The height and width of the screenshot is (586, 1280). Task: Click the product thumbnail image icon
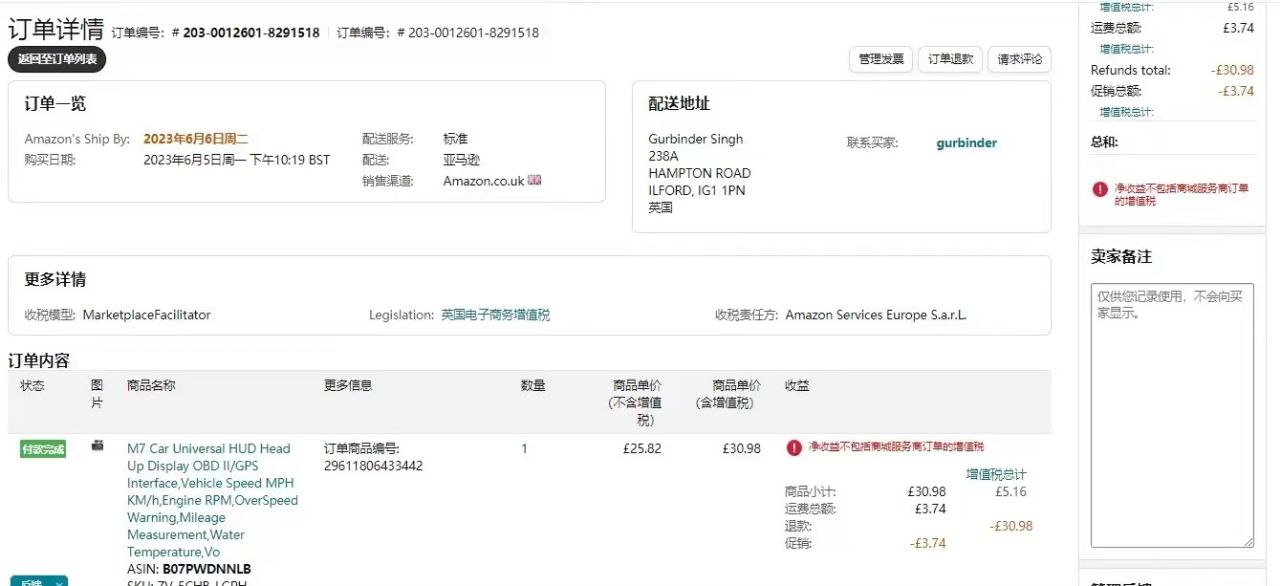click(x=97, y=446)
